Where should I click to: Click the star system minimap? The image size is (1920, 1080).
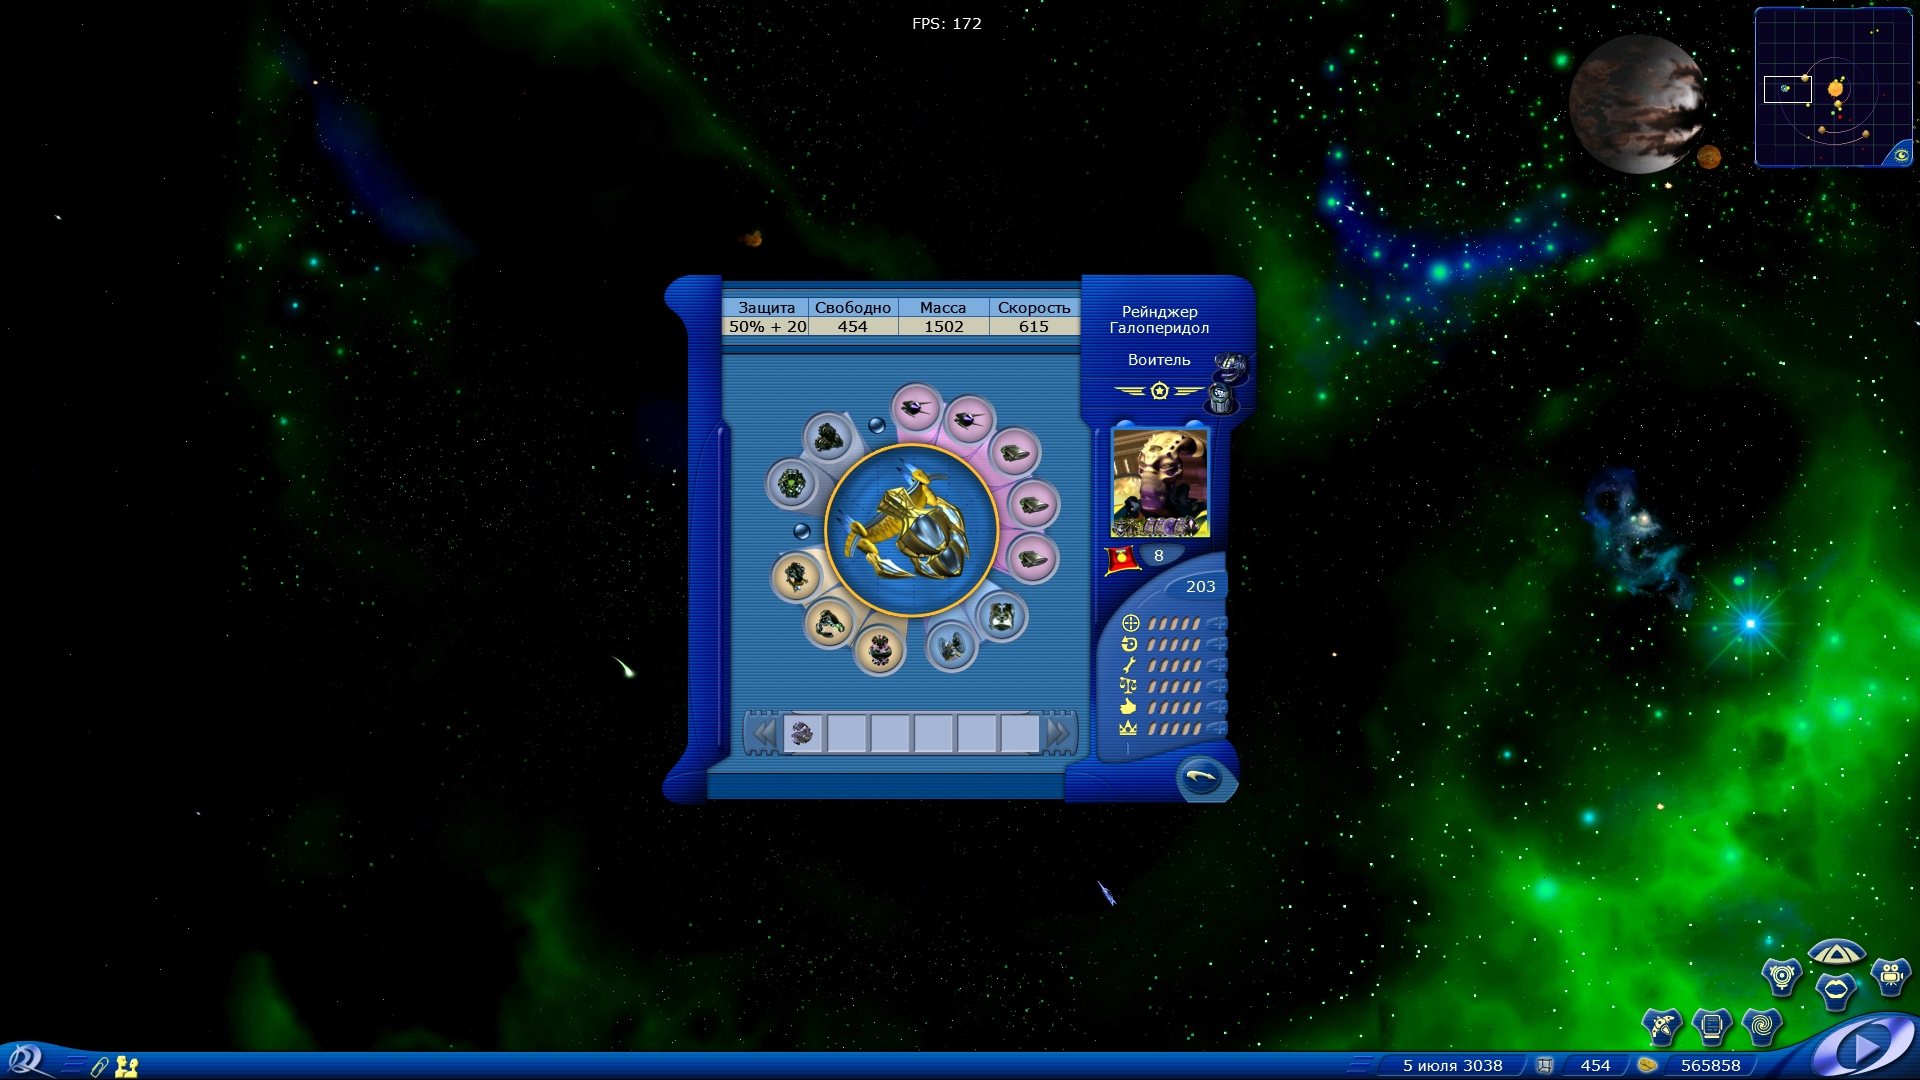click(1834, 87)
